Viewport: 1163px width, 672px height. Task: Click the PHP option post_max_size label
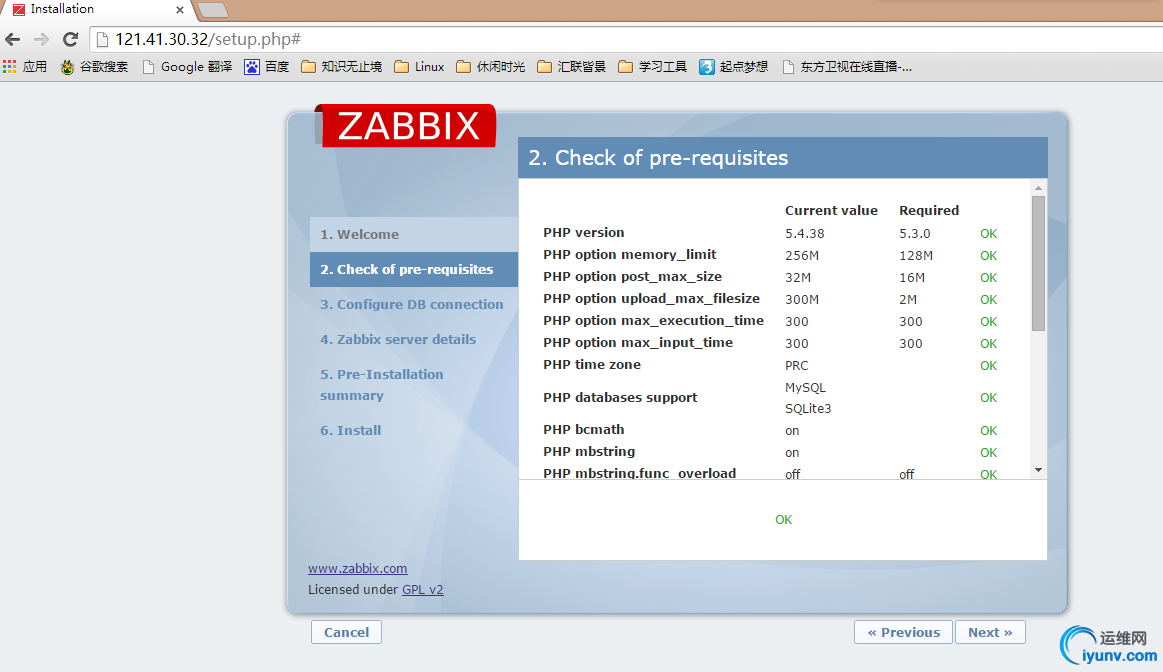coord(633,277)
